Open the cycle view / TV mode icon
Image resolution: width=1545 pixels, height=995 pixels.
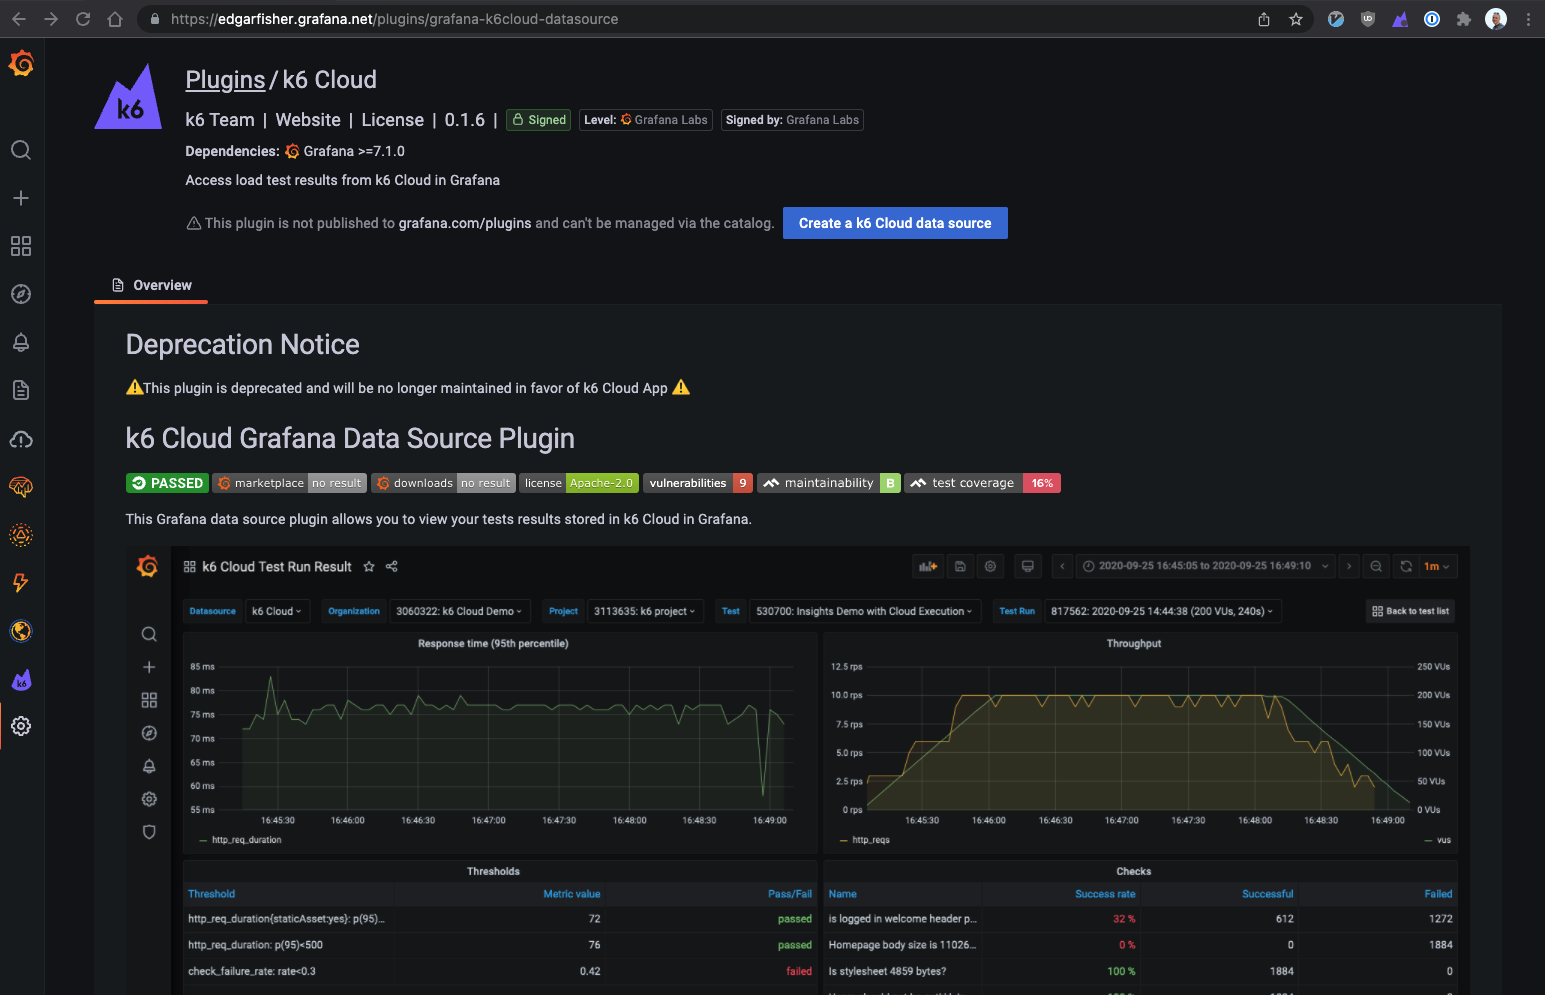pos(1027,566)
